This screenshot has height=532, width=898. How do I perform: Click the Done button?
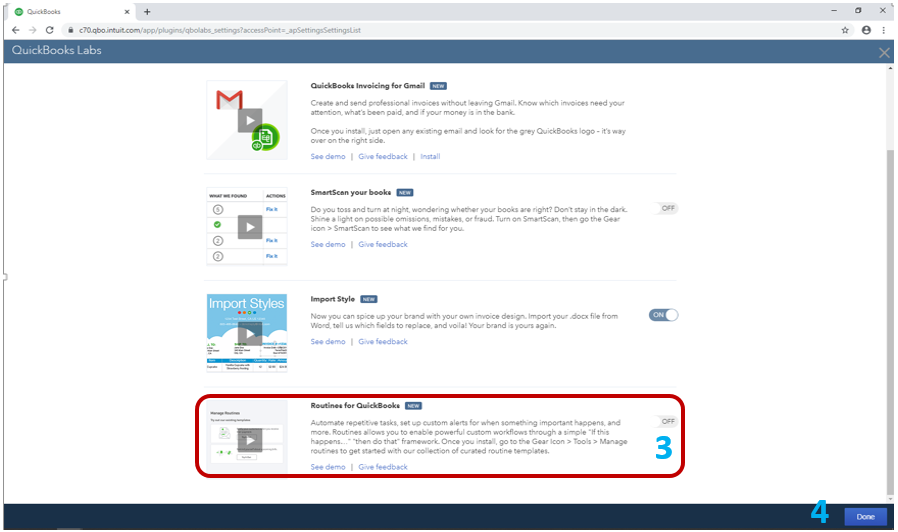(x=865, y=517)
